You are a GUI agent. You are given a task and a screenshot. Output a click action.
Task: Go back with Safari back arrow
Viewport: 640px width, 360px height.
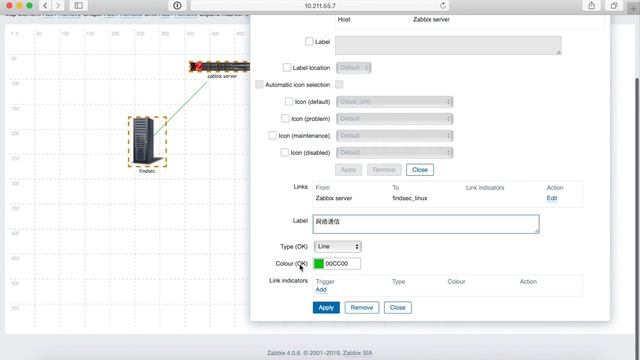coord(45,6)
